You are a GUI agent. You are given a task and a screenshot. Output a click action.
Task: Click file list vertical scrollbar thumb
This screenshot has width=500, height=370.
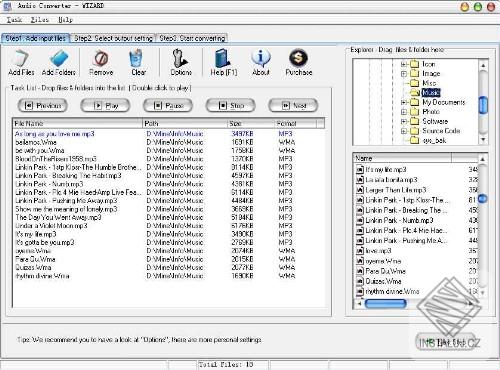tap(482, 199)
